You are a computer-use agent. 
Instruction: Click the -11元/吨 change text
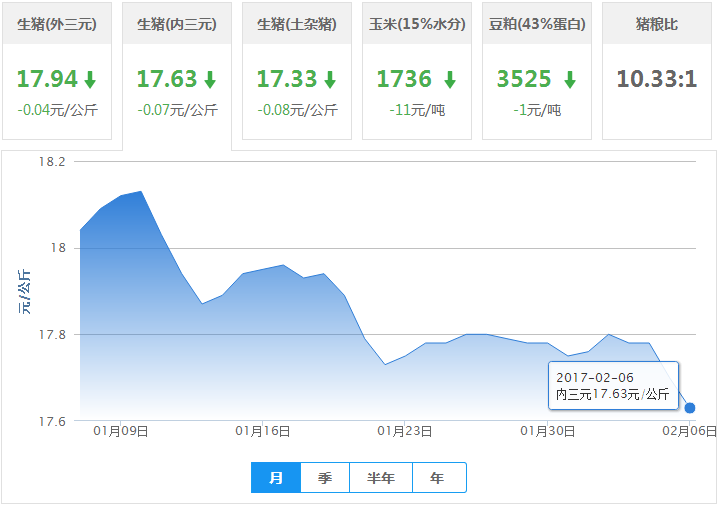click(417, 110)
